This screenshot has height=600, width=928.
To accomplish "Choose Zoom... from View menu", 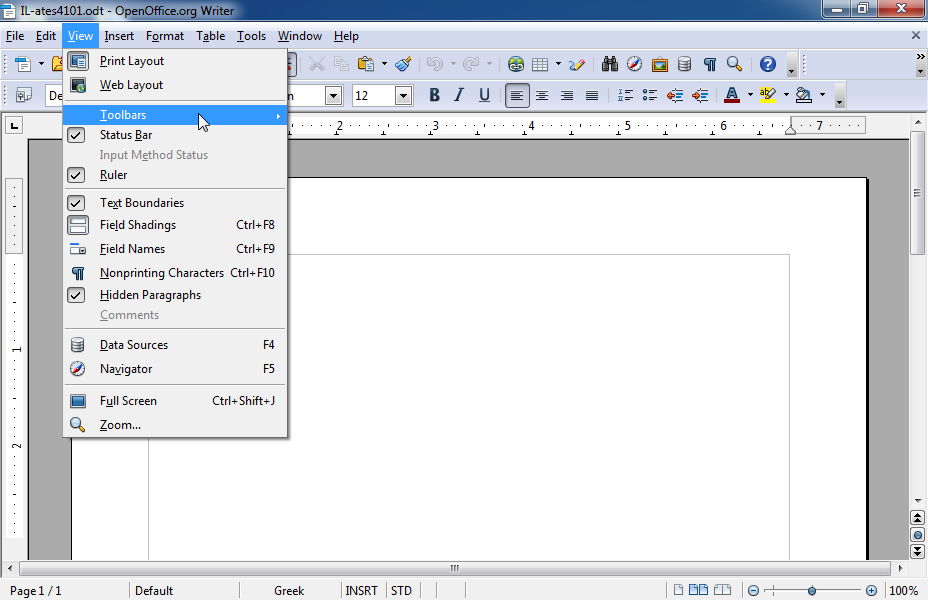I will tap(175, 425).
